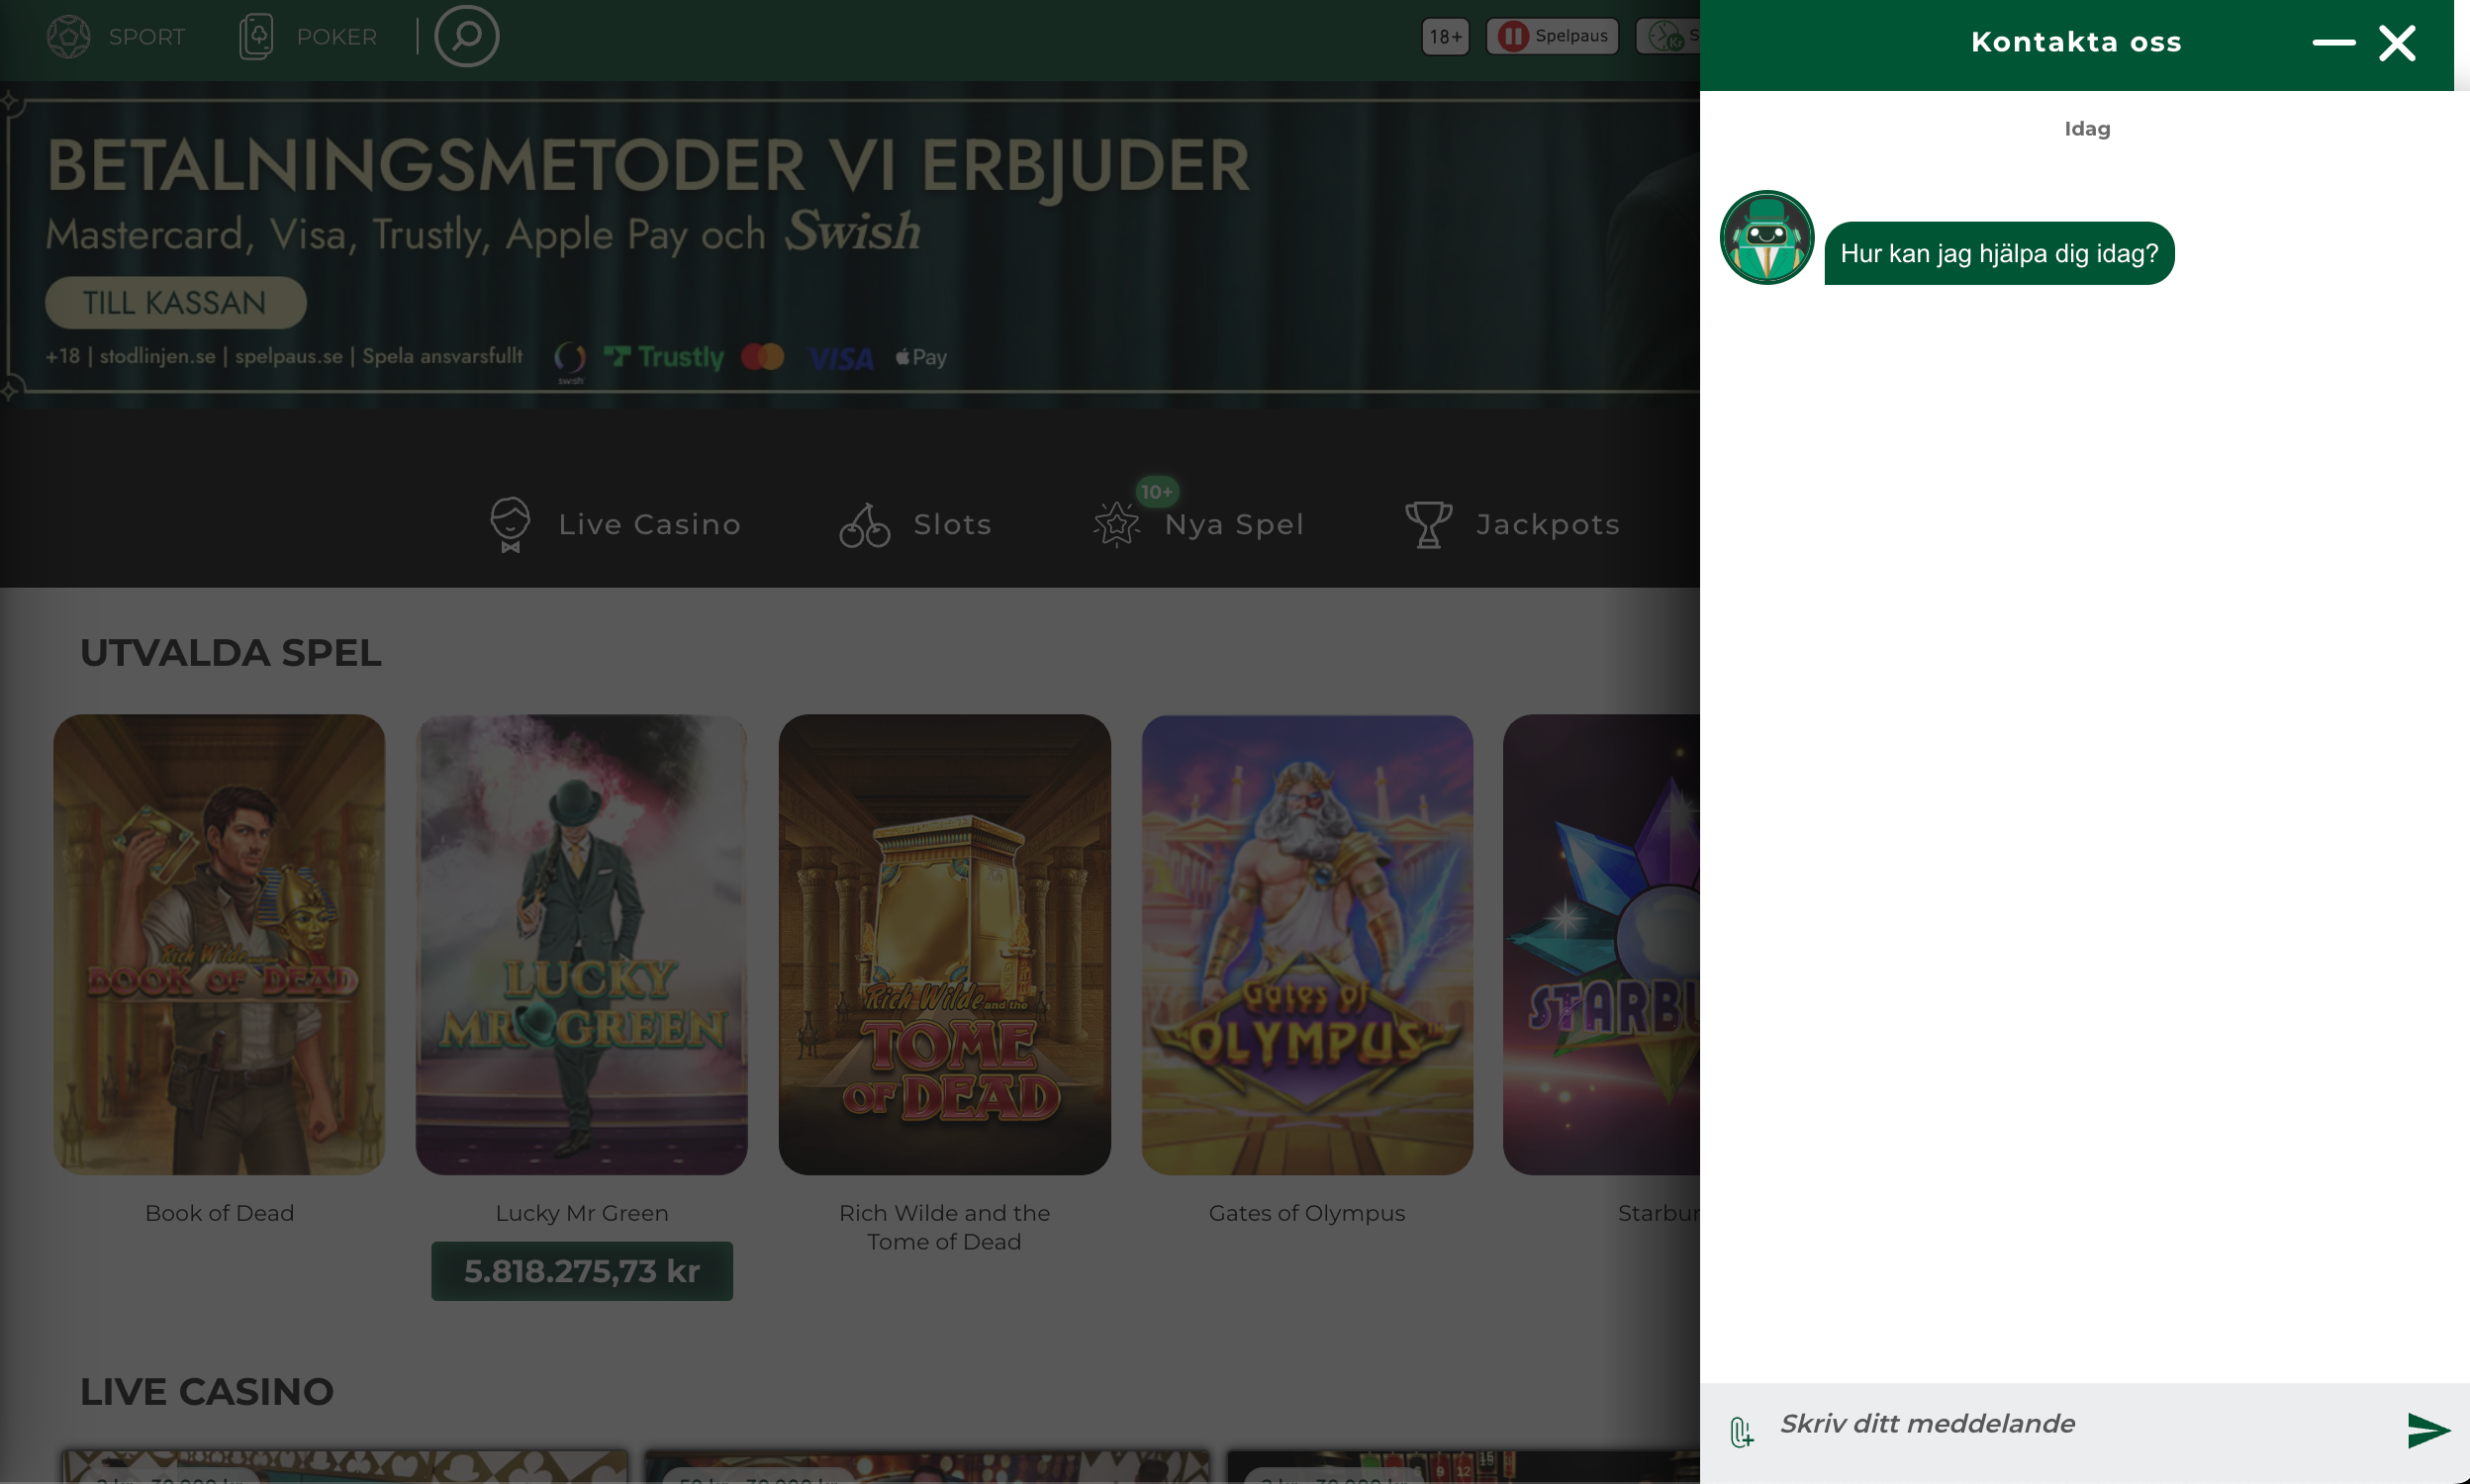The image size is (2470, 1484).
Task: Close the Kontakta oss chat window
Action: pos(2397,43)
